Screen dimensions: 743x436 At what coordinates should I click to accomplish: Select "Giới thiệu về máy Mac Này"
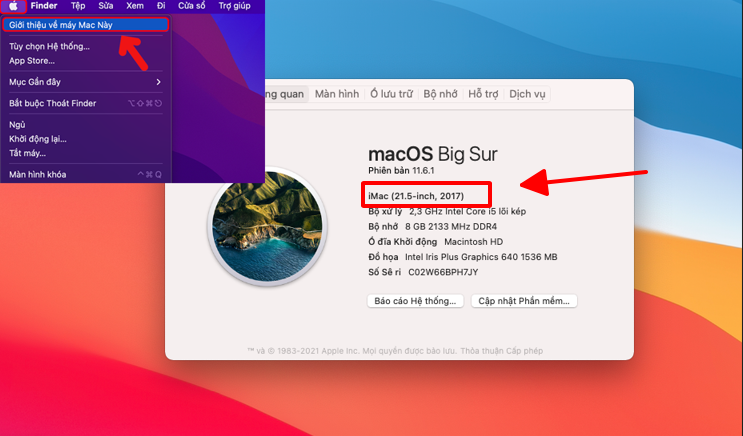point(60,23)
